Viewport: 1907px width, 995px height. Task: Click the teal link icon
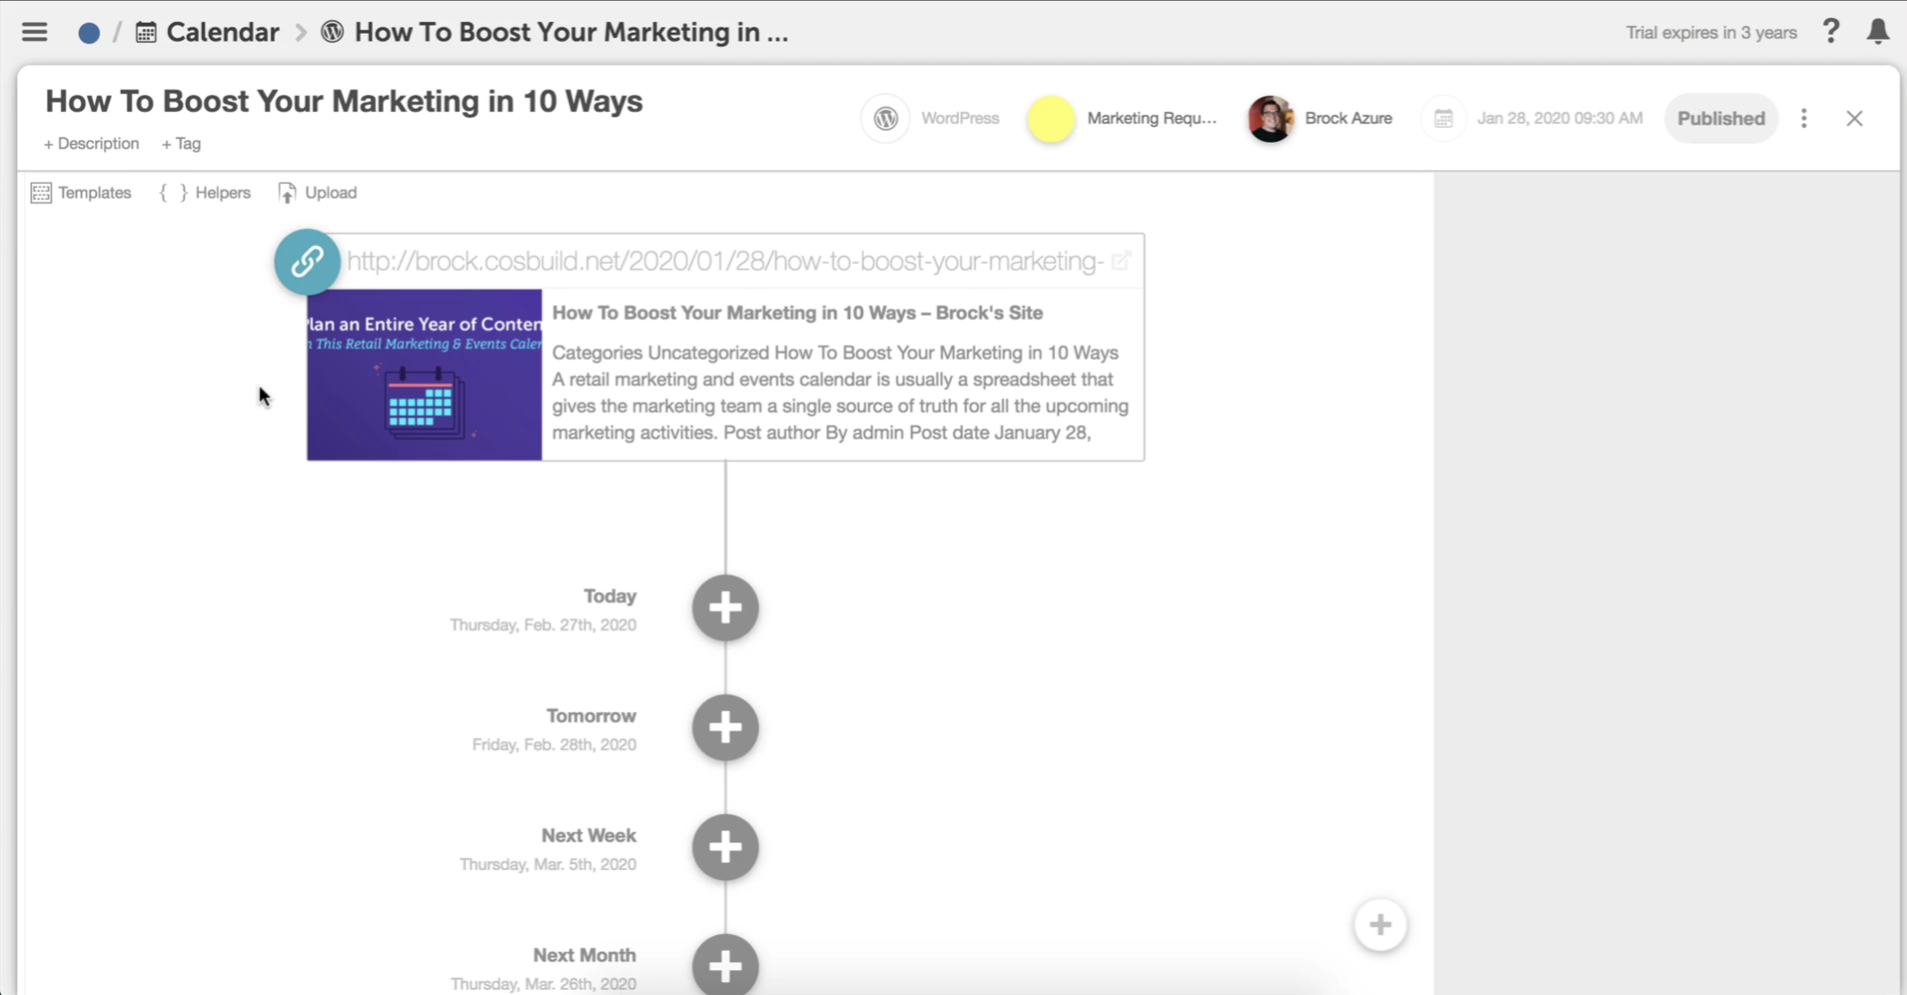tap(307, 262)
